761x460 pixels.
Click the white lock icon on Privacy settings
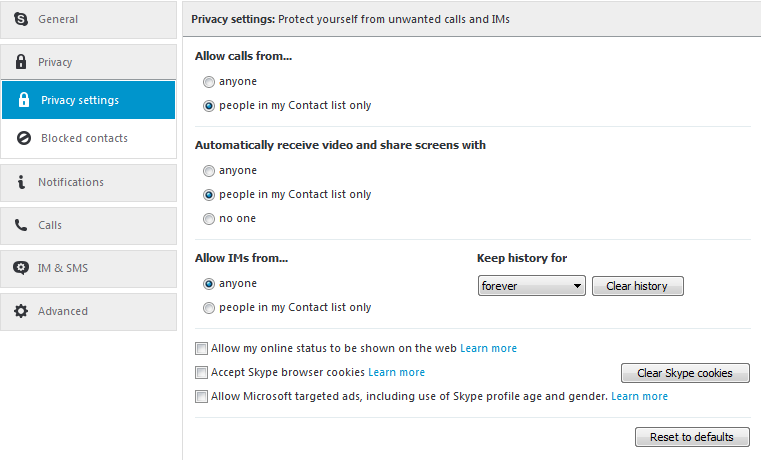24,100
